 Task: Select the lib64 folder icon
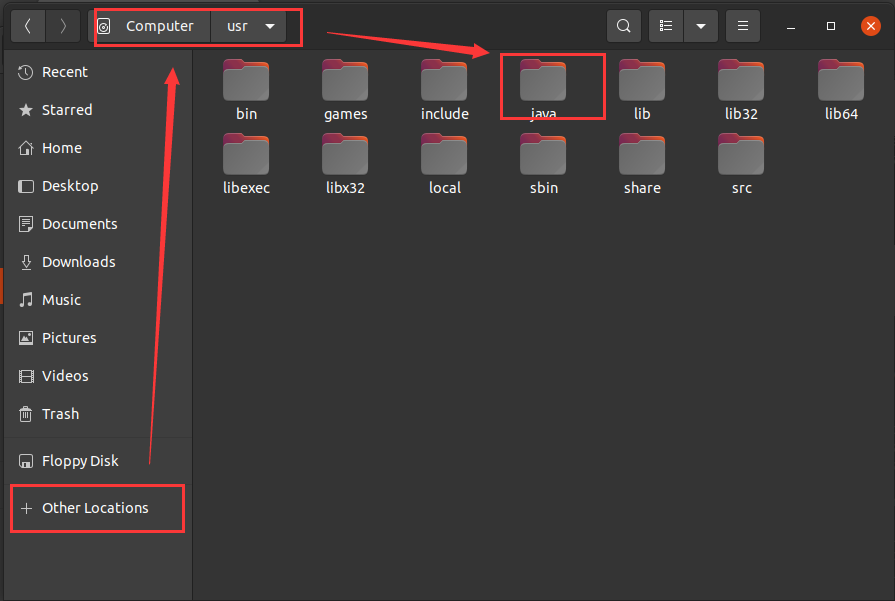coord(841,80)
